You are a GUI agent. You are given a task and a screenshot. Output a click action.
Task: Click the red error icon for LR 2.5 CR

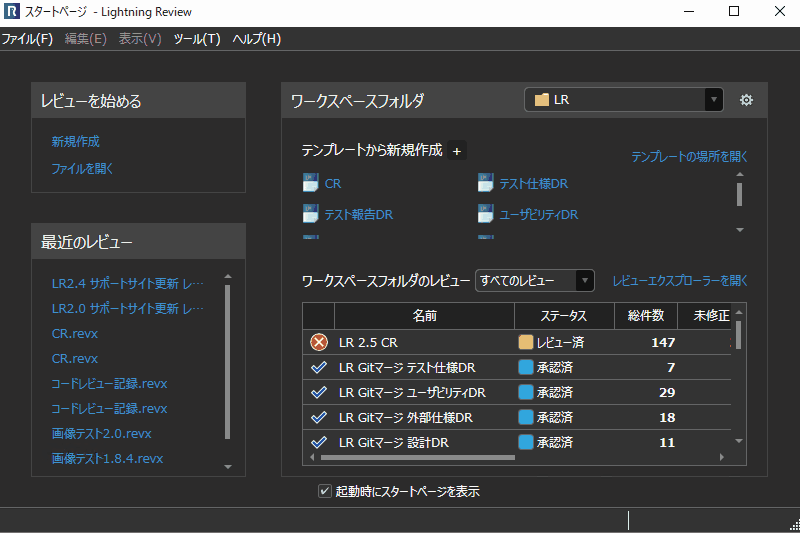click(x=319, y=342)
